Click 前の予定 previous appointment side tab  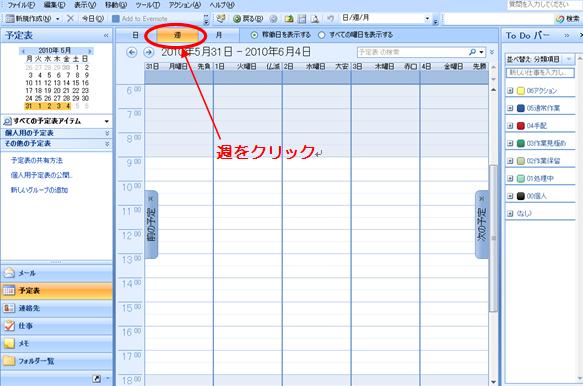tap(151, 224)
